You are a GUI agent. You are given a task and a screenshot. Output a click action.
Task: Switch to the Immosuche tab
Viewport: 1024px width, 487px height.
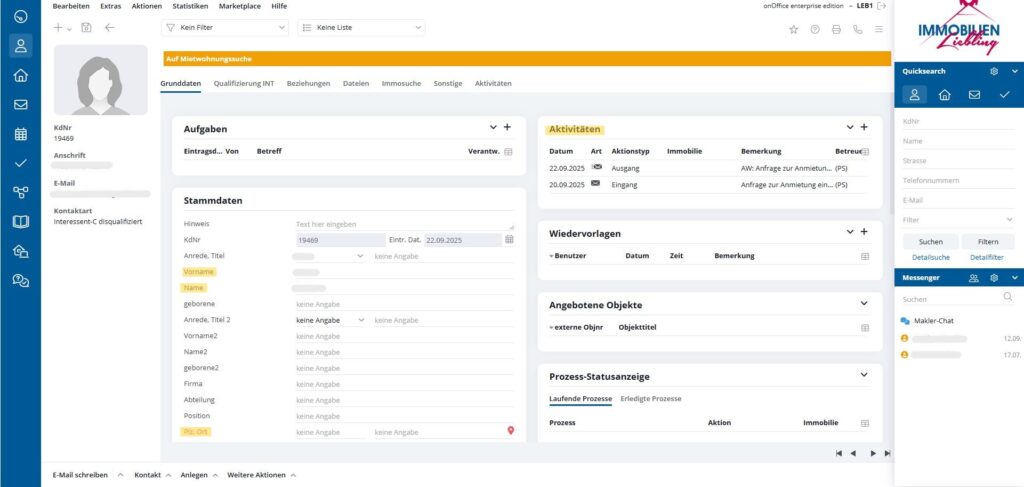(x=401, y=83)
